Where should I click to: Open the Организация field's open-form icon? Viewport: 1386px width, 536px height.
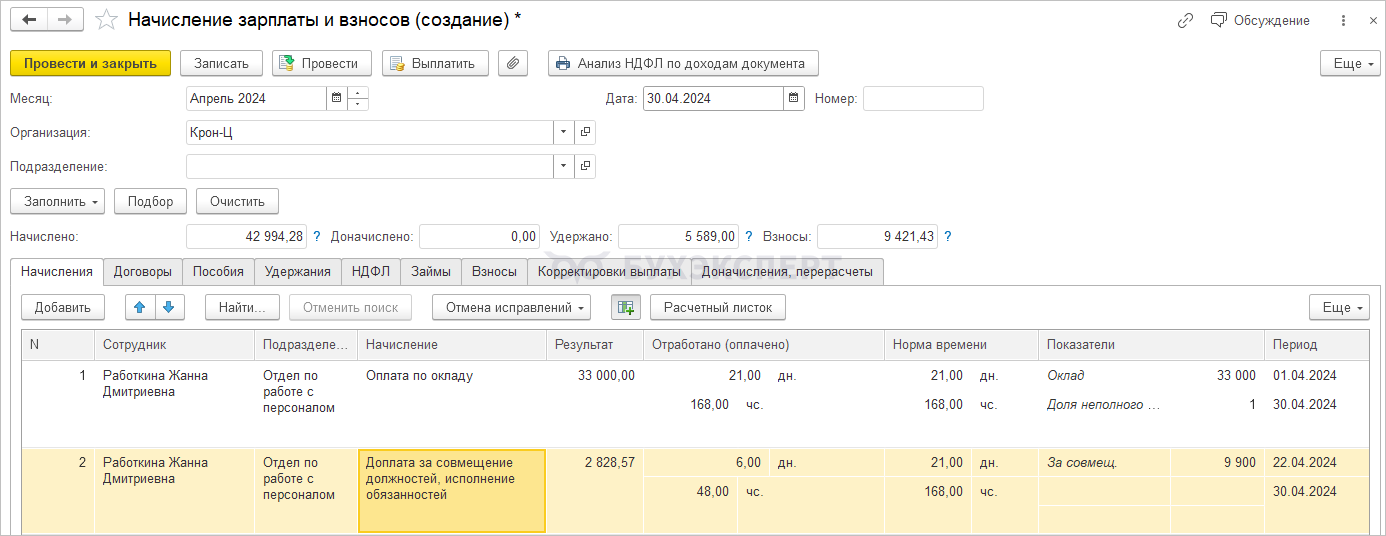click(585, 132)
